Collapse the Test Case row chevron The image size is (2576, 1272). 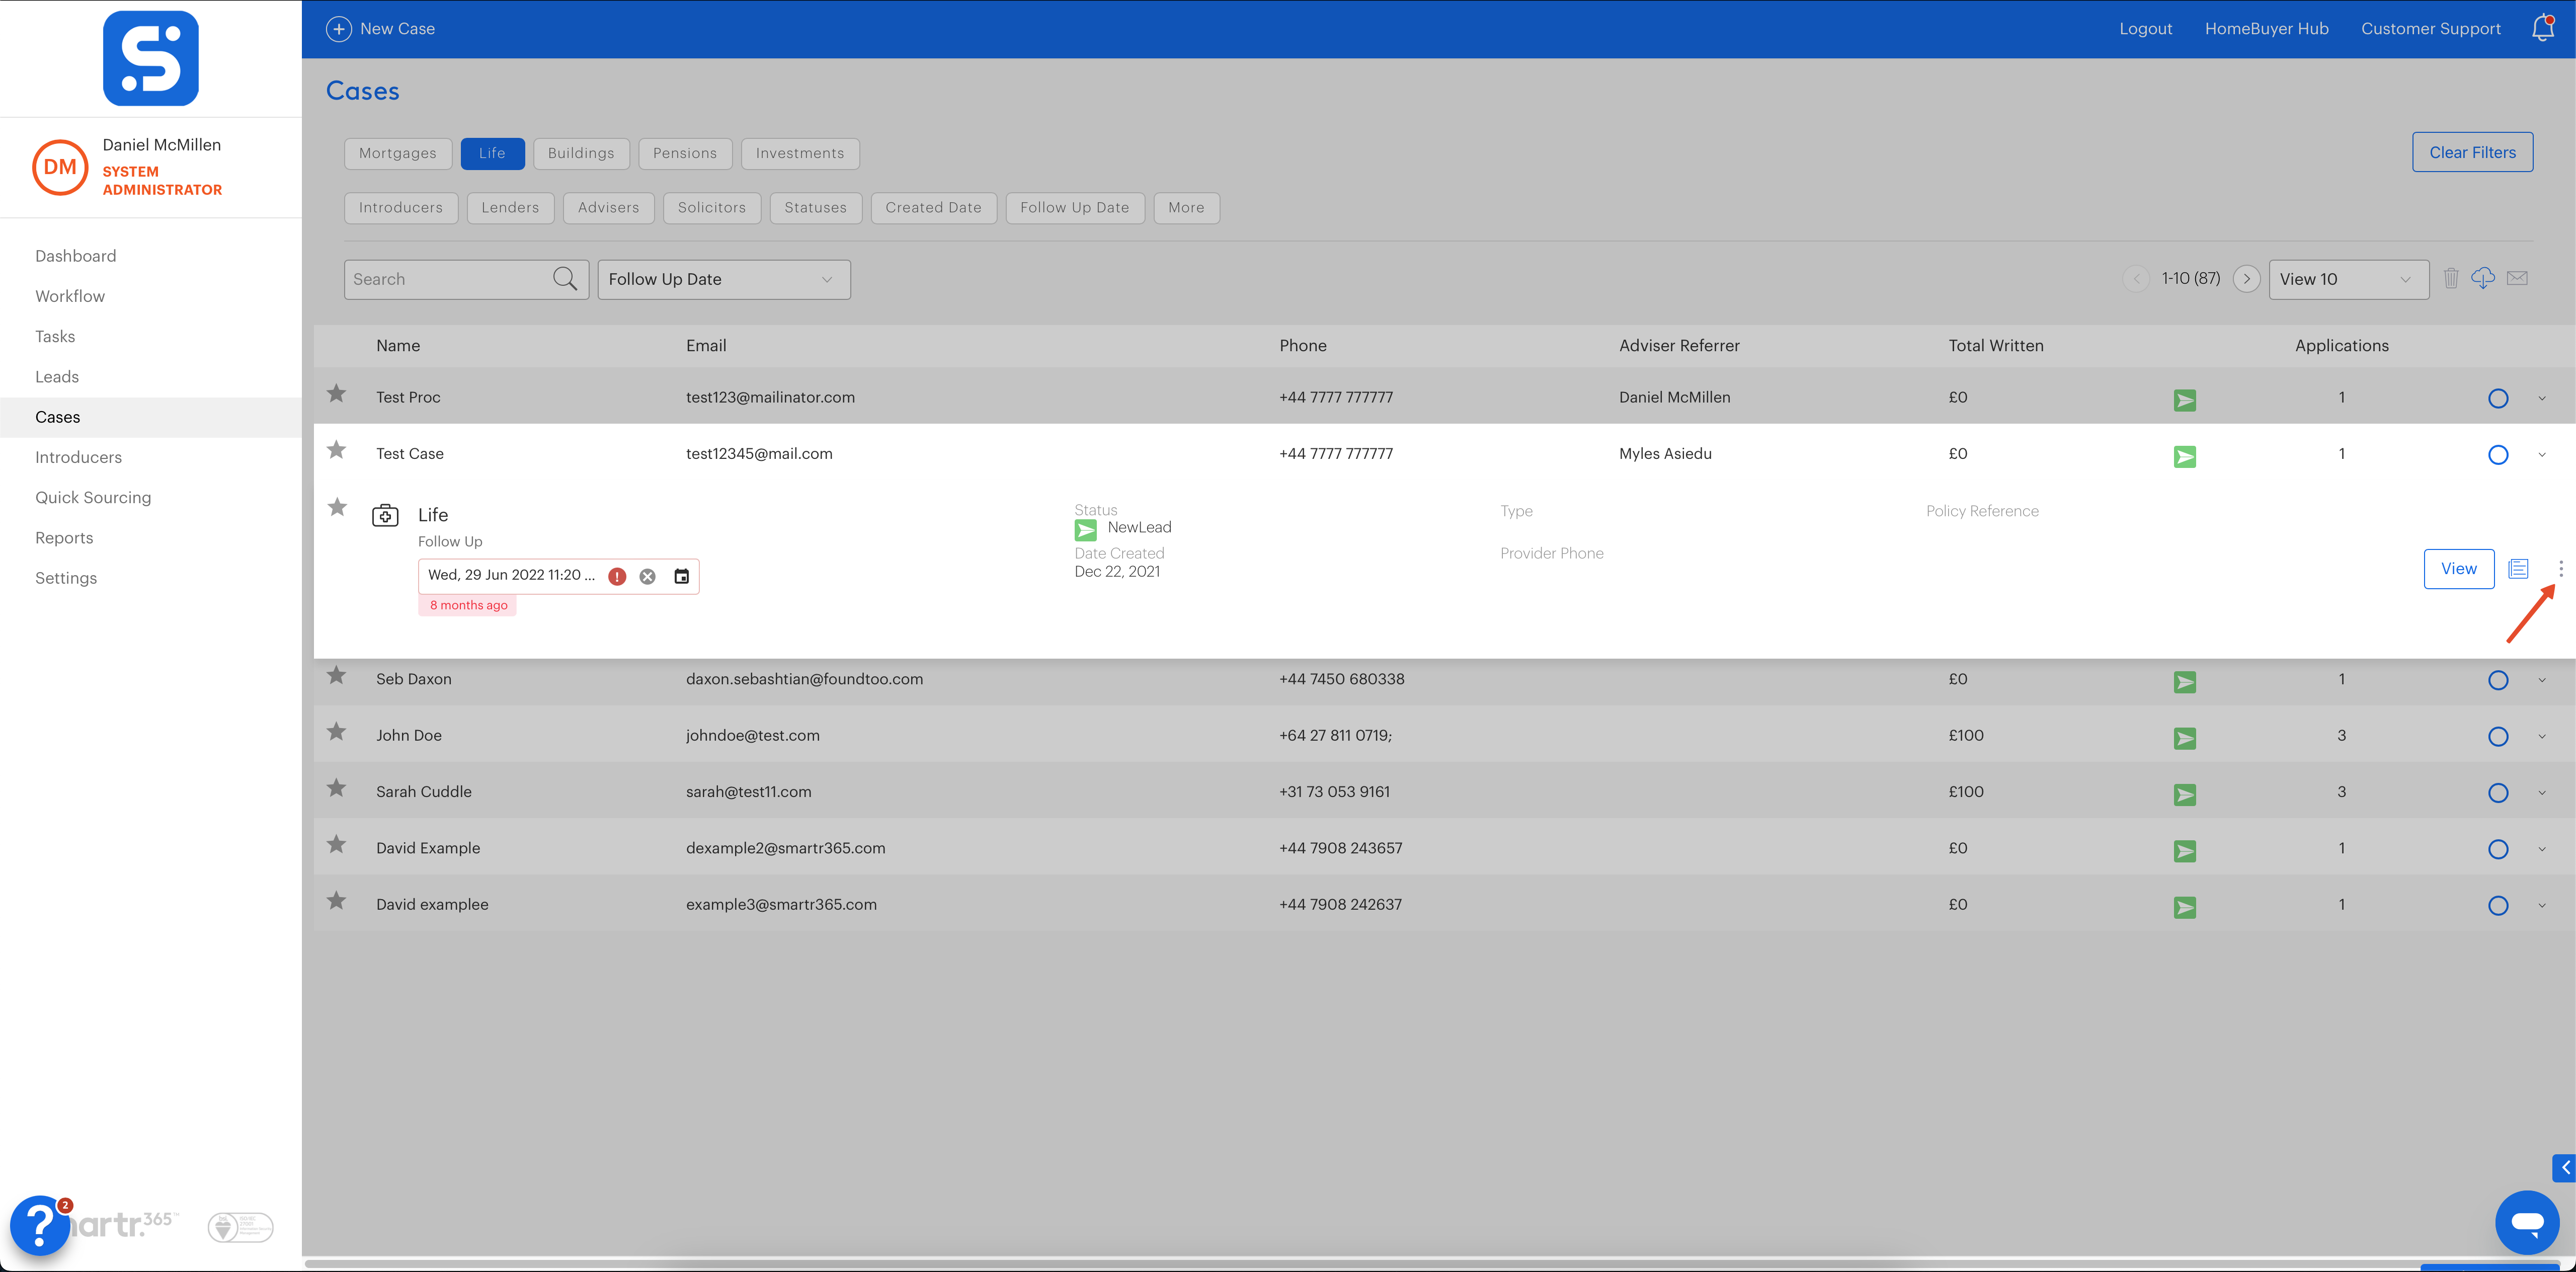pyautogui.click(x=2542, y=455)
